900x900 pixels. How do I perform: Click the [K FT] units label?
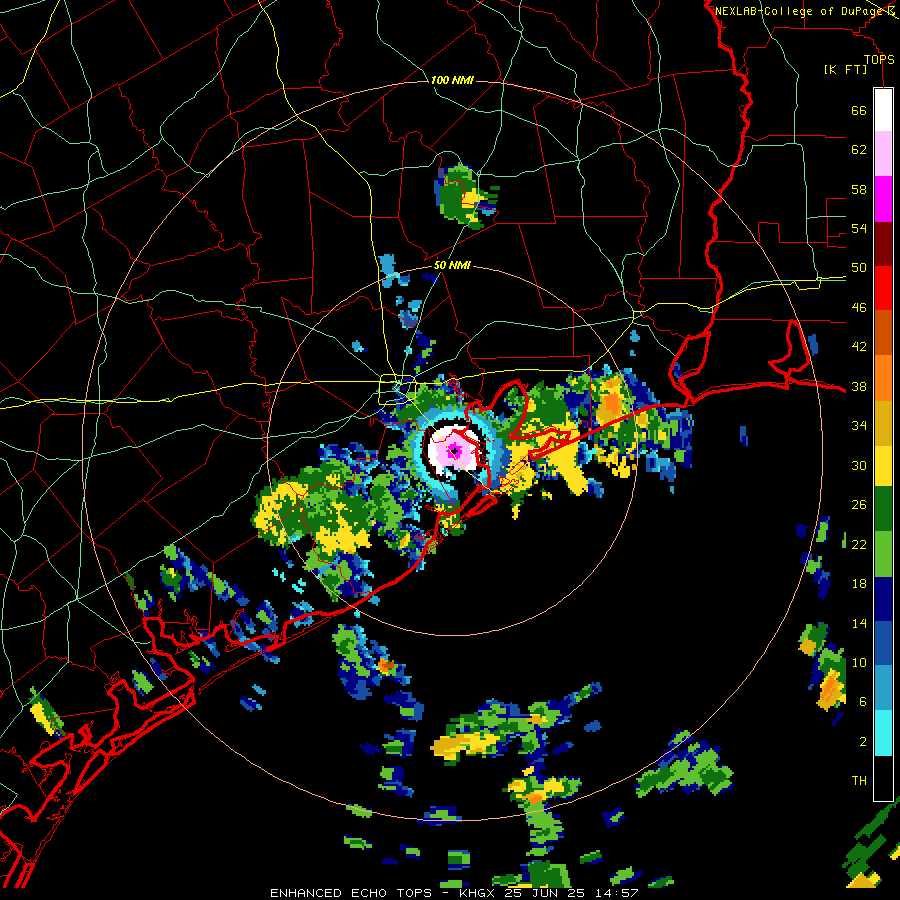click(x=845, y=69)
